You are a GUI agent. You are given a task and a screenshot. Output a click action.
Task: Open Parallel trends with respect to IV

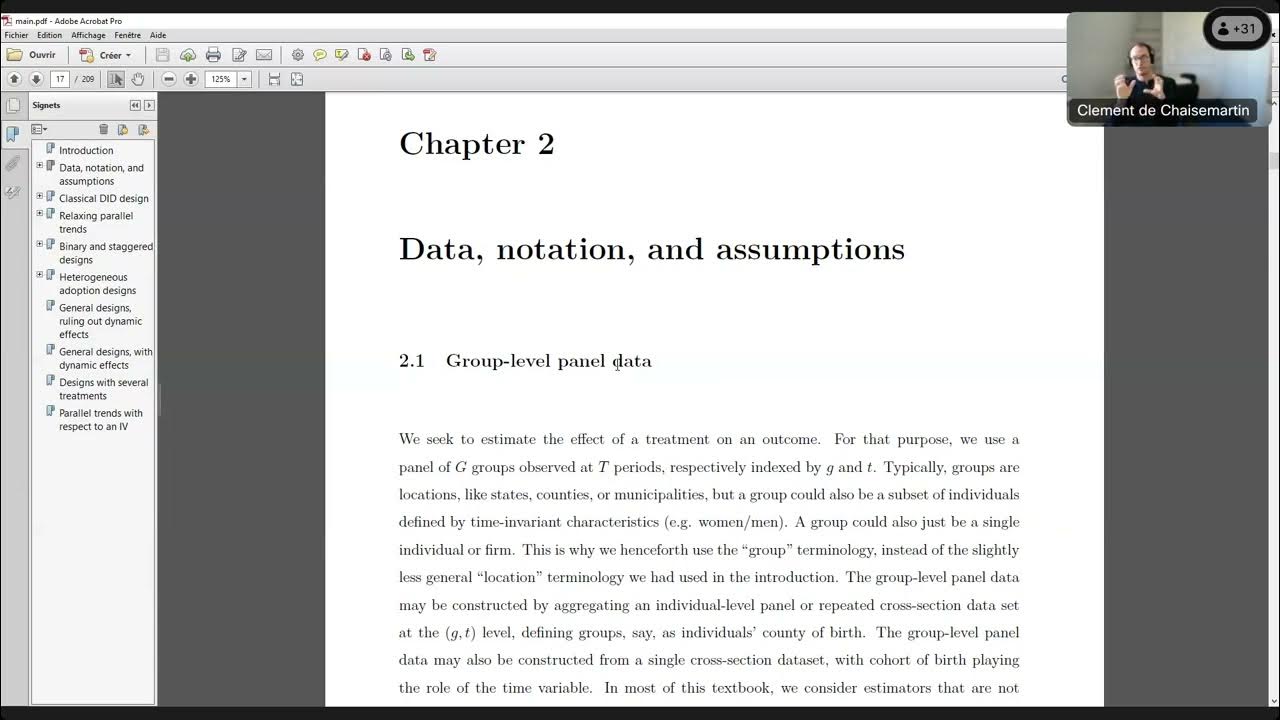pyautogui.click(x=101, y=420)
